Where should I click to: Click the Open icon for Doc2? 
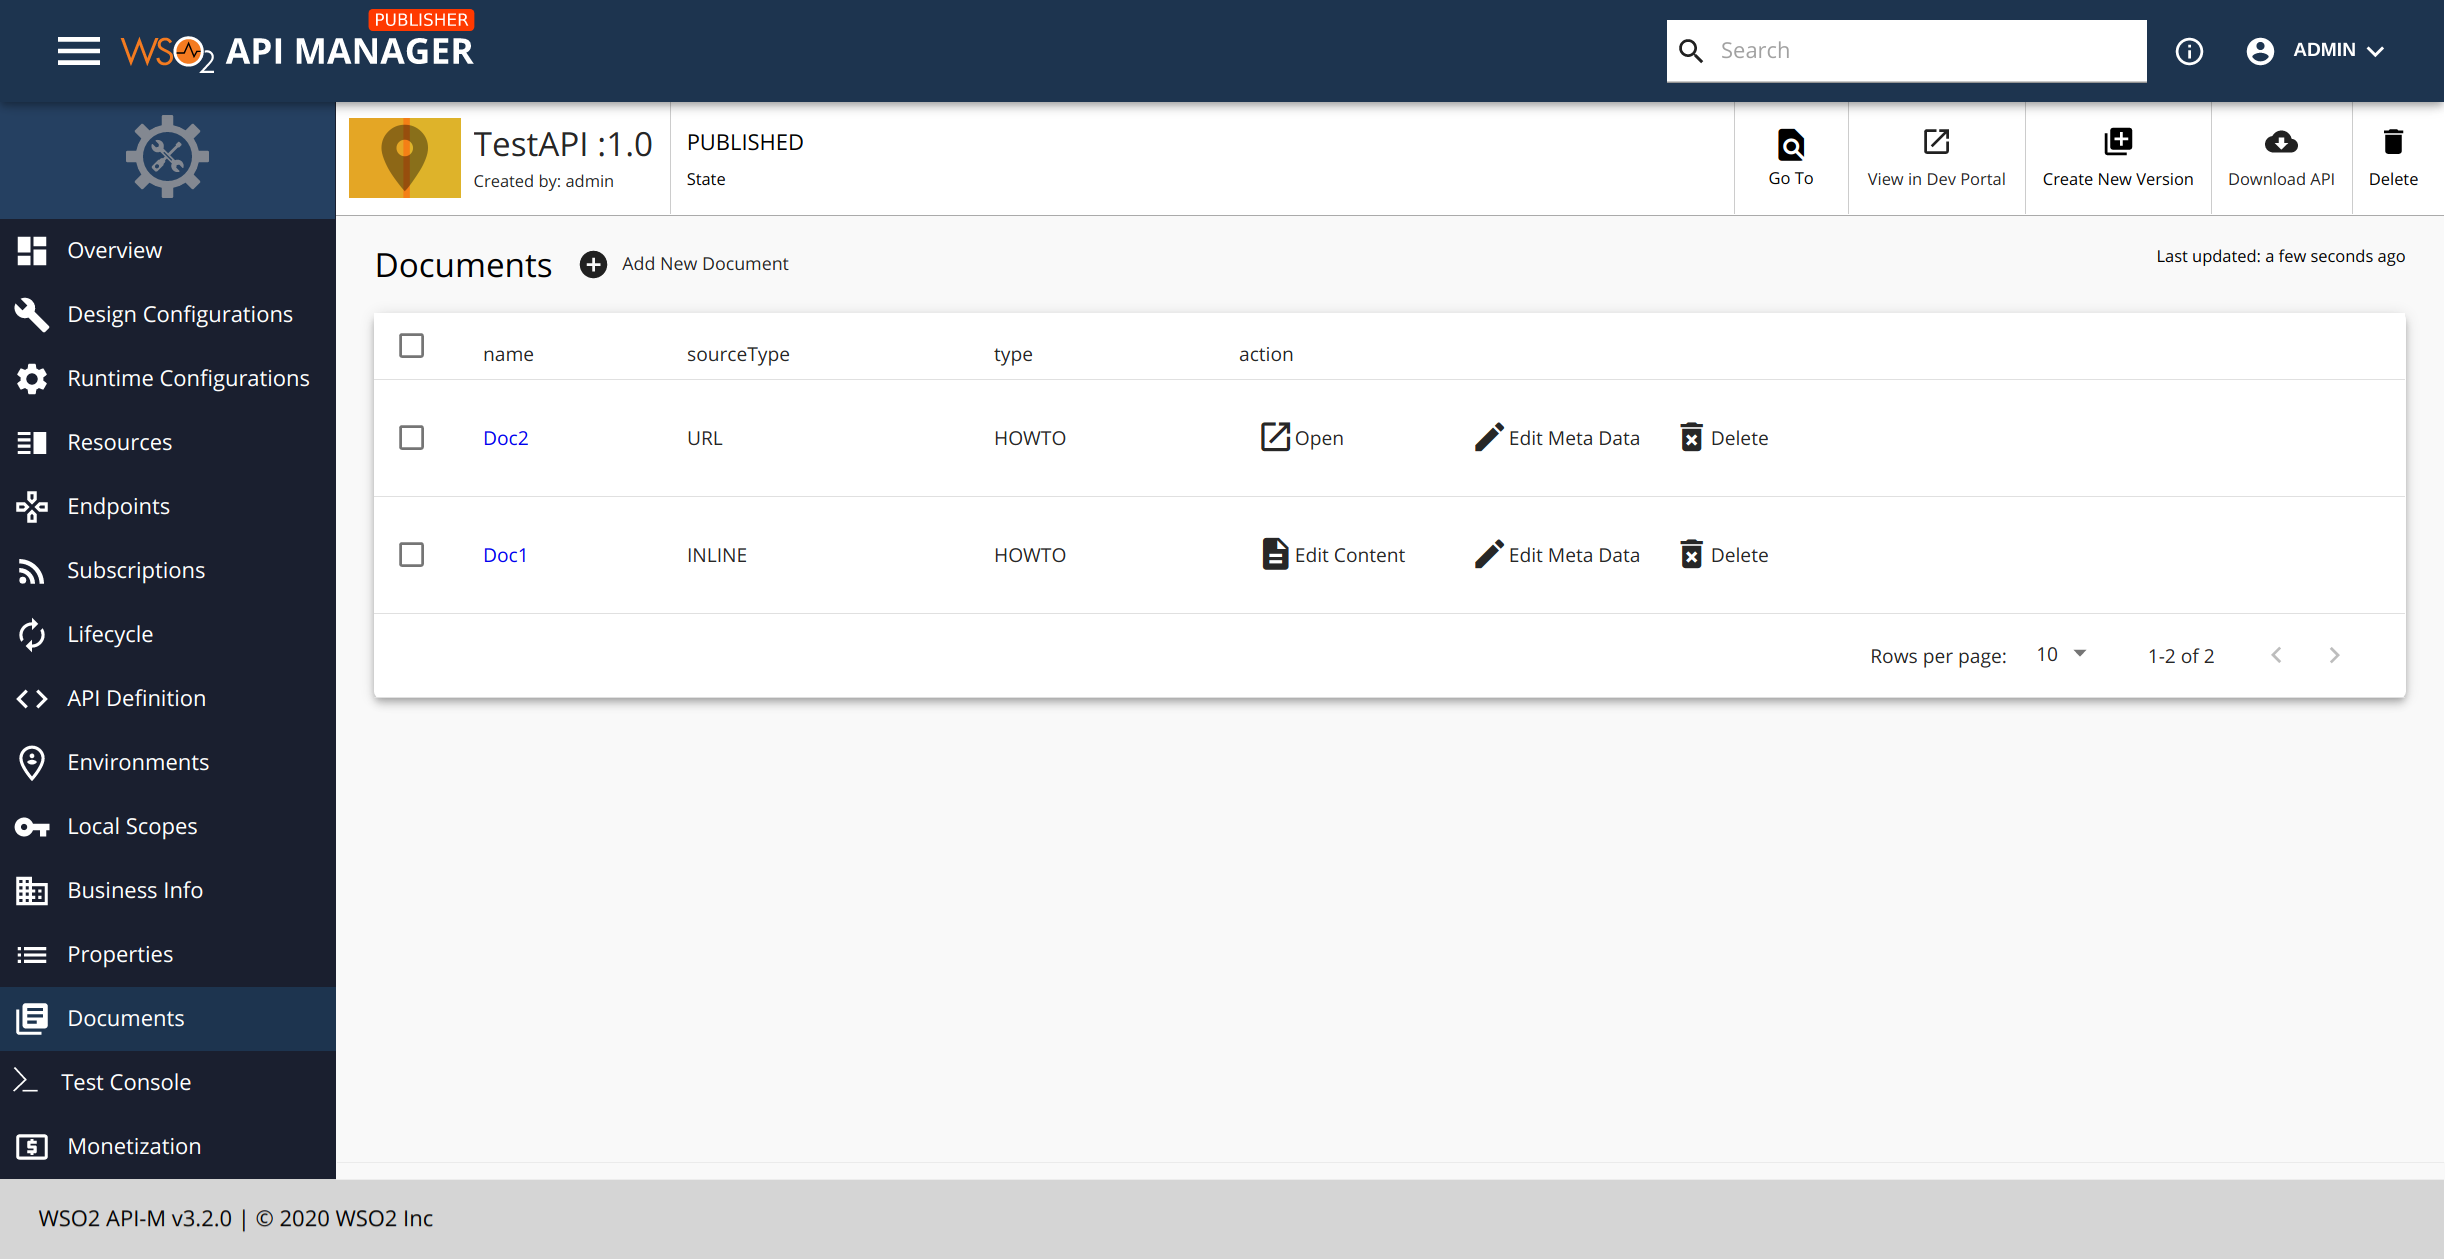(1275, 437)
